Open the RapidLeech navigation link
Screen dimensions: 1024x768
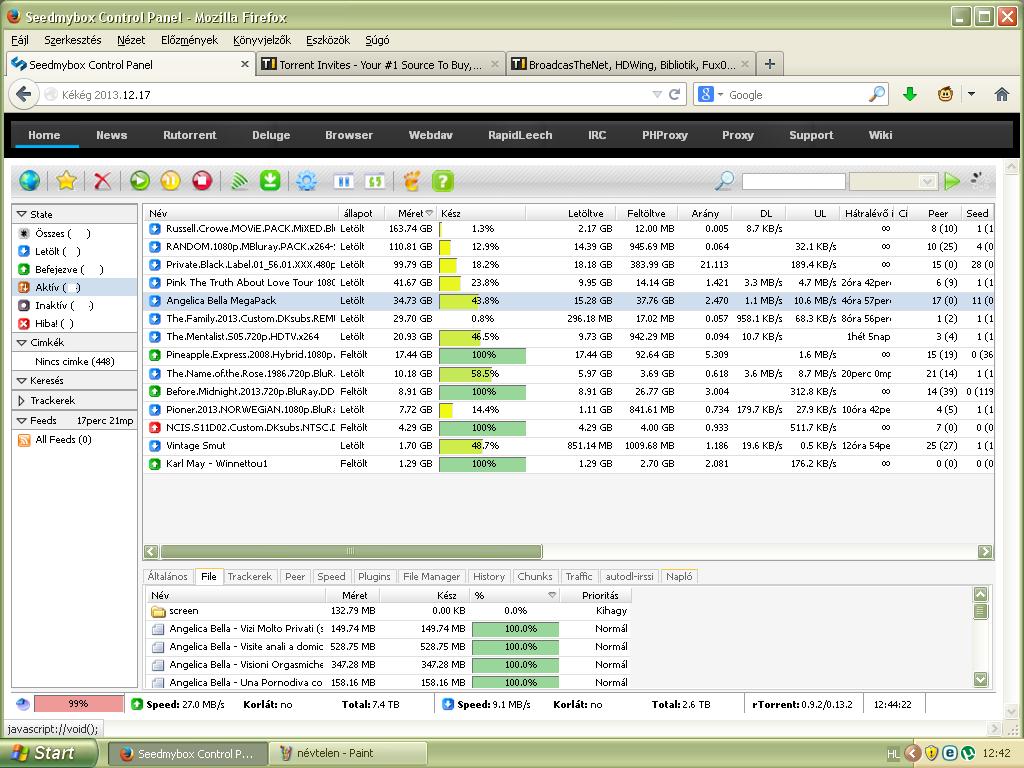point(520,135)
